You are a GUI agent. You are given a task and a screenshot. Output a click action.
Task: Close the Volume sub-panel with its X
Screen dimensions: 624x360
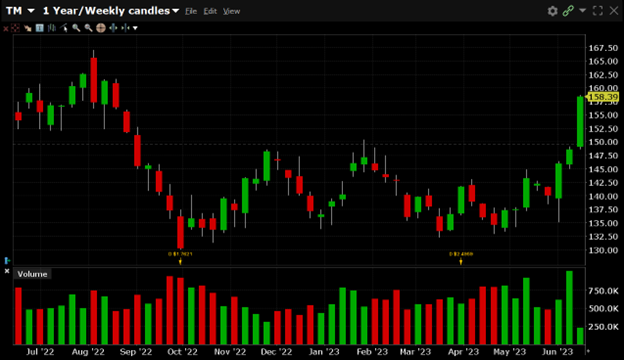pos(7,271)
